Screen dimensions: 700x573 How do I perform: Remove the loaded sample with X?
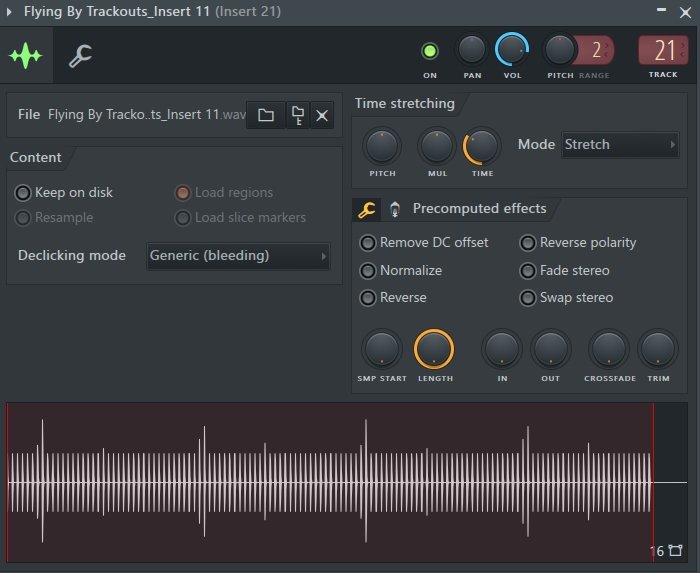coord(322,116)
